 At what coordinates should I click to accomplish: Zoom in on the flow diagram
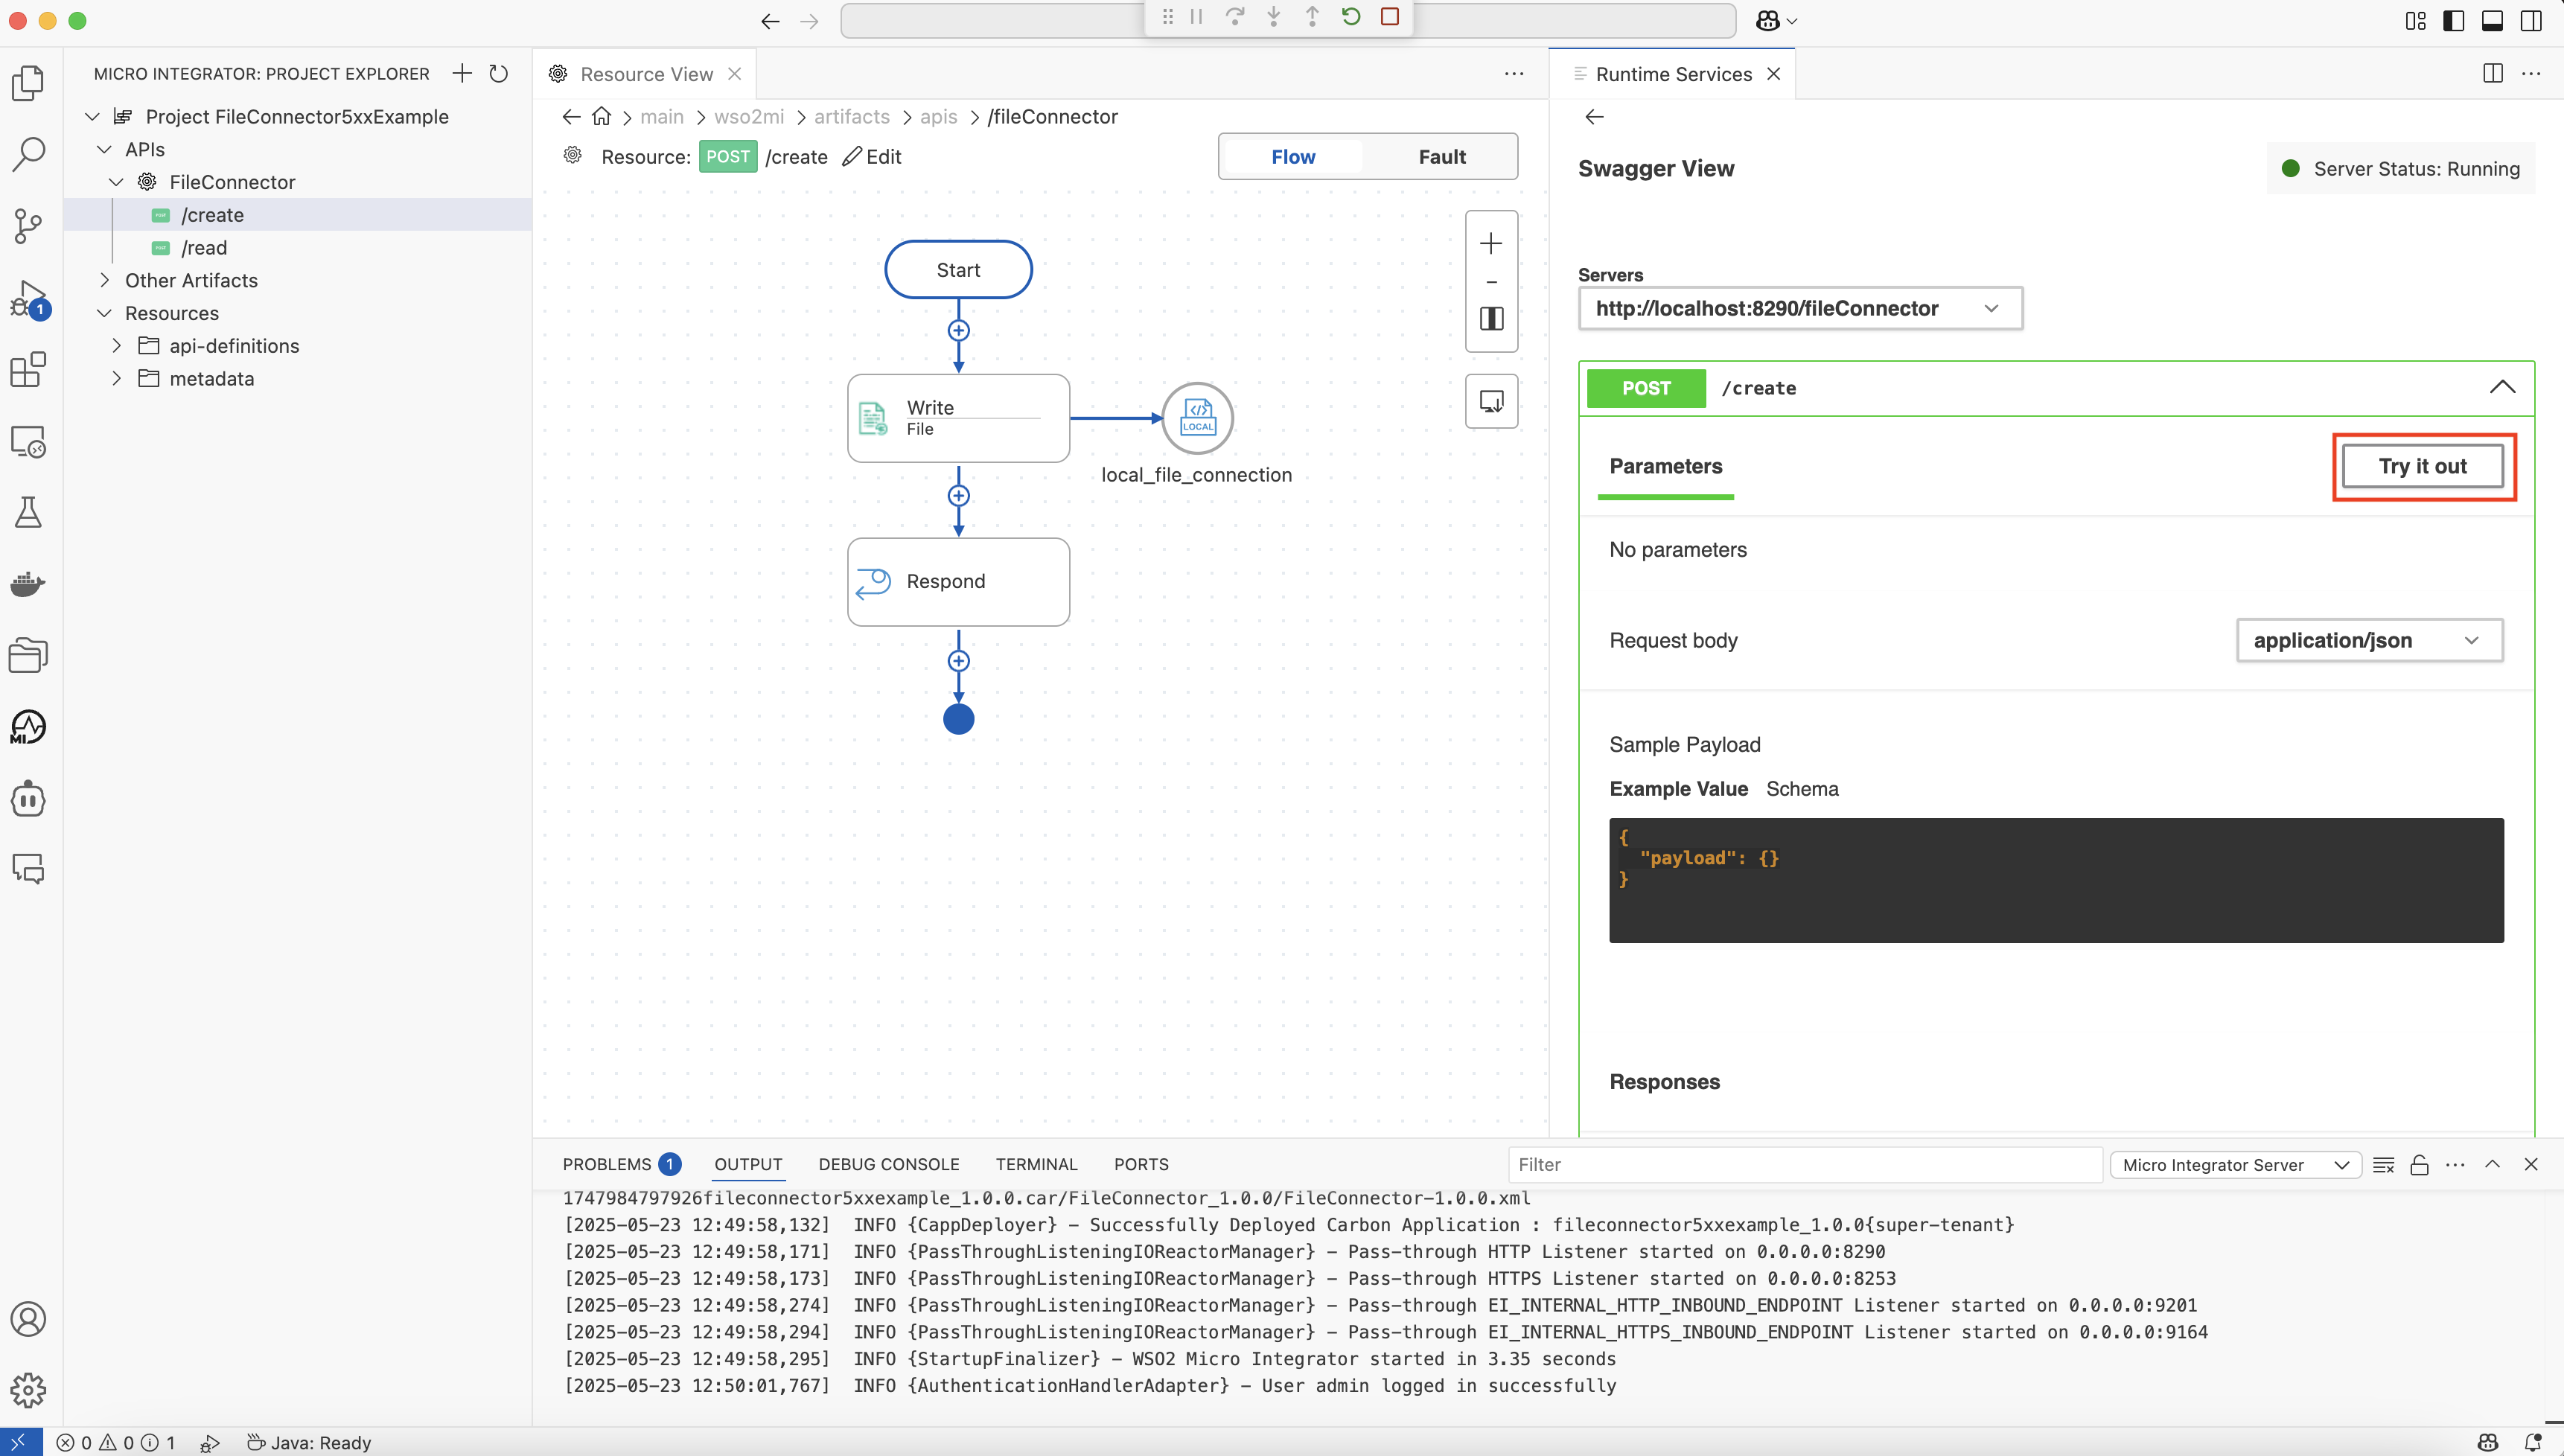1491,243
